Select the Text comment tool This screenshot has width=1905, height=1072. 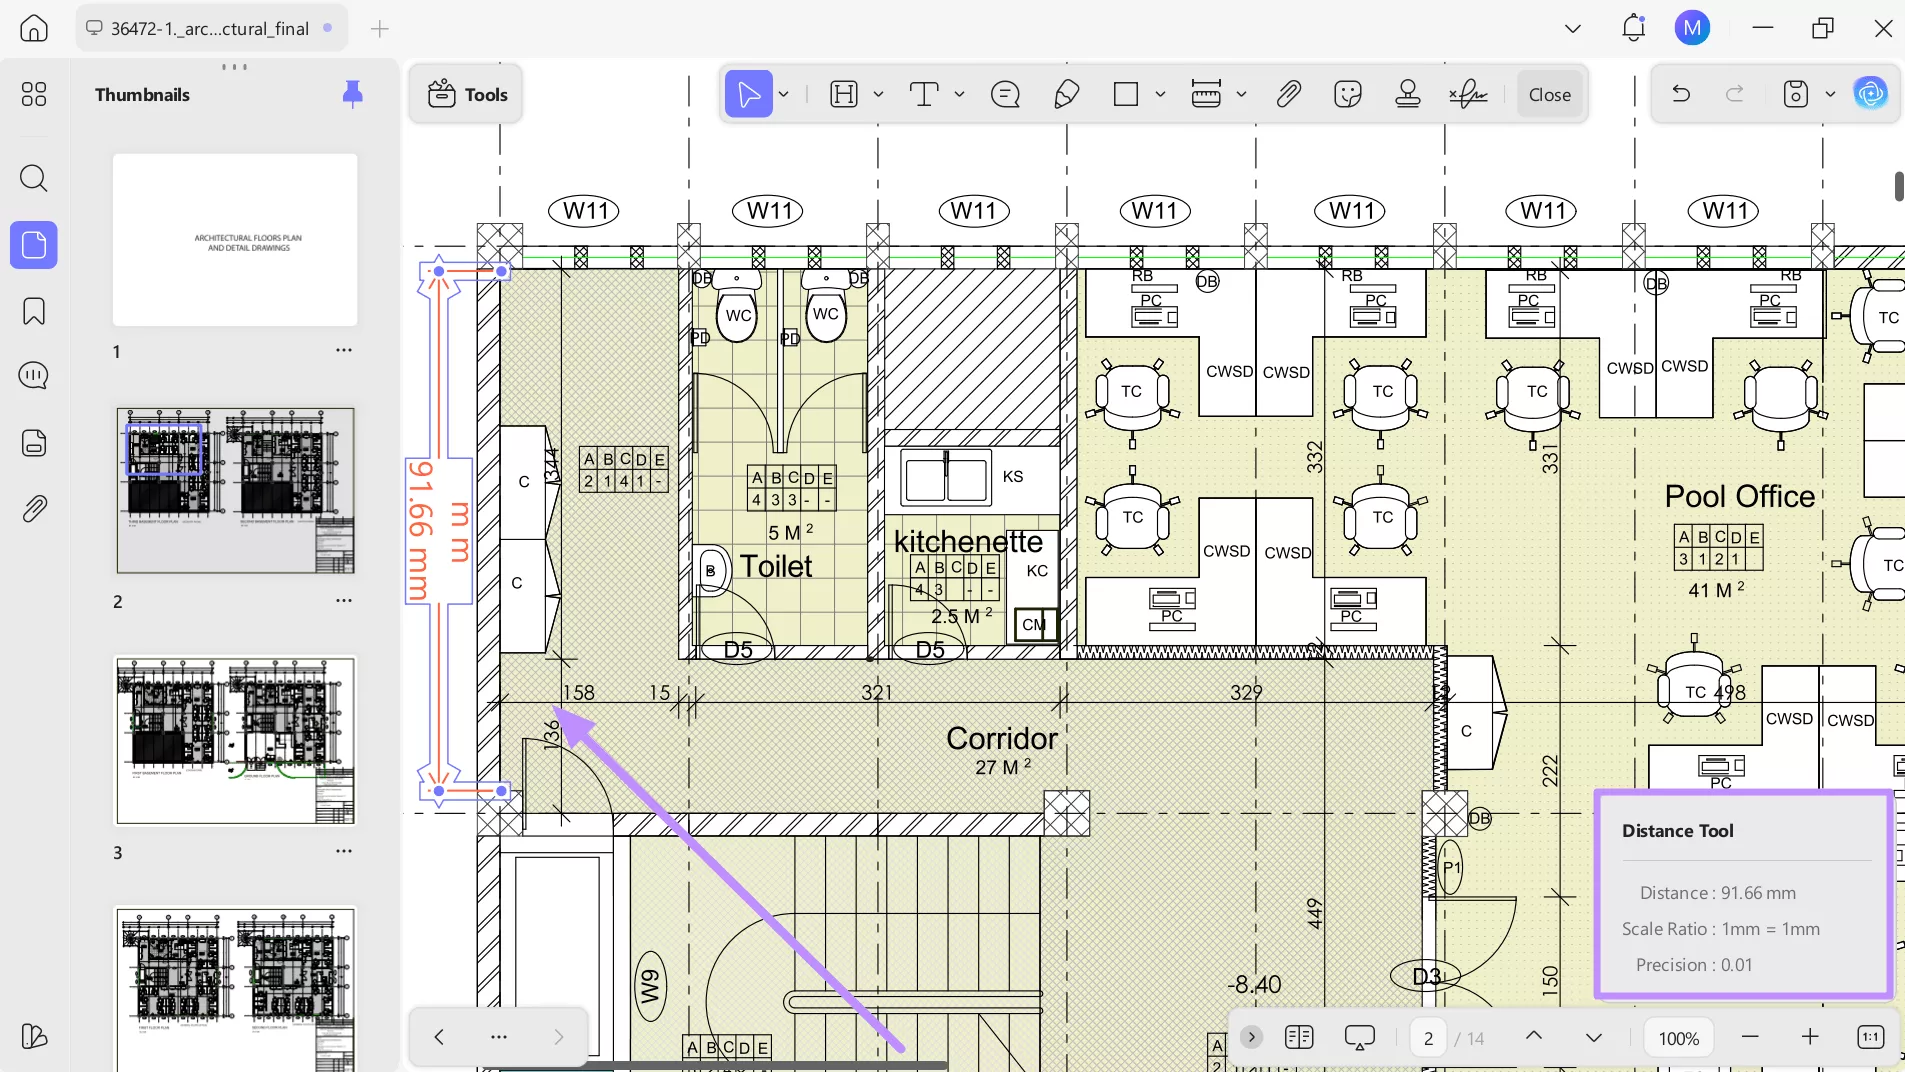[924, 94]
